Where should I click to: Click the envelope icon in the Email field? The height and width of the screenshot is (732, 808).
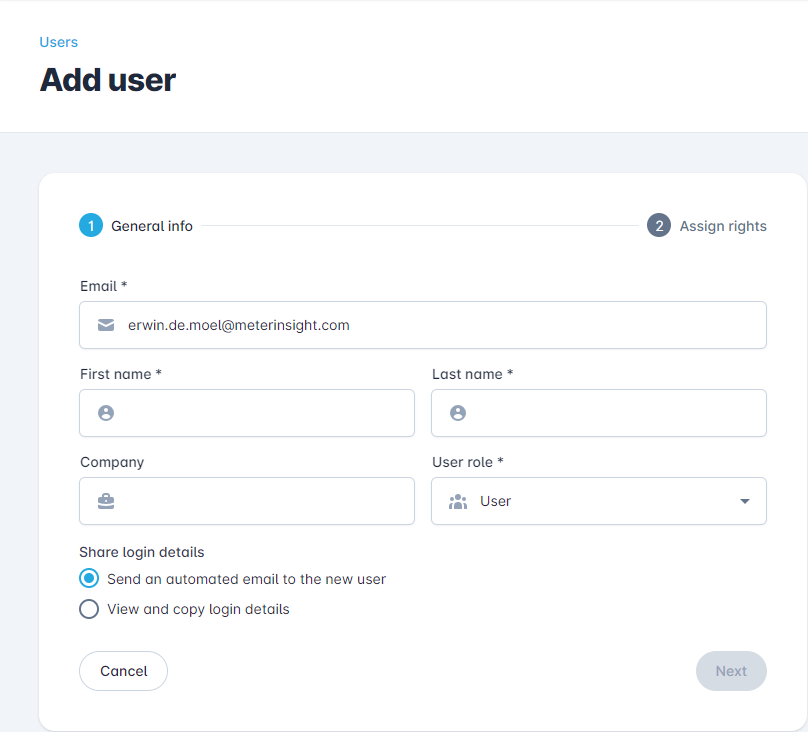106,325
